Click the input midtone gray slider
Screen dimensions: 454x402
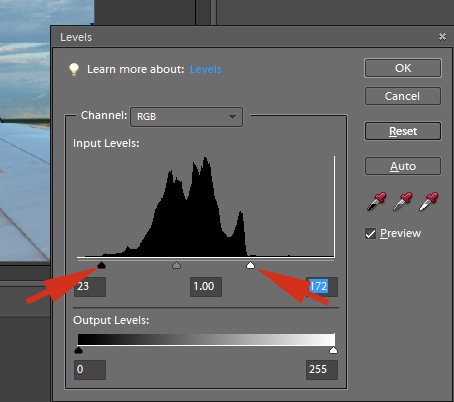point(176,265)
